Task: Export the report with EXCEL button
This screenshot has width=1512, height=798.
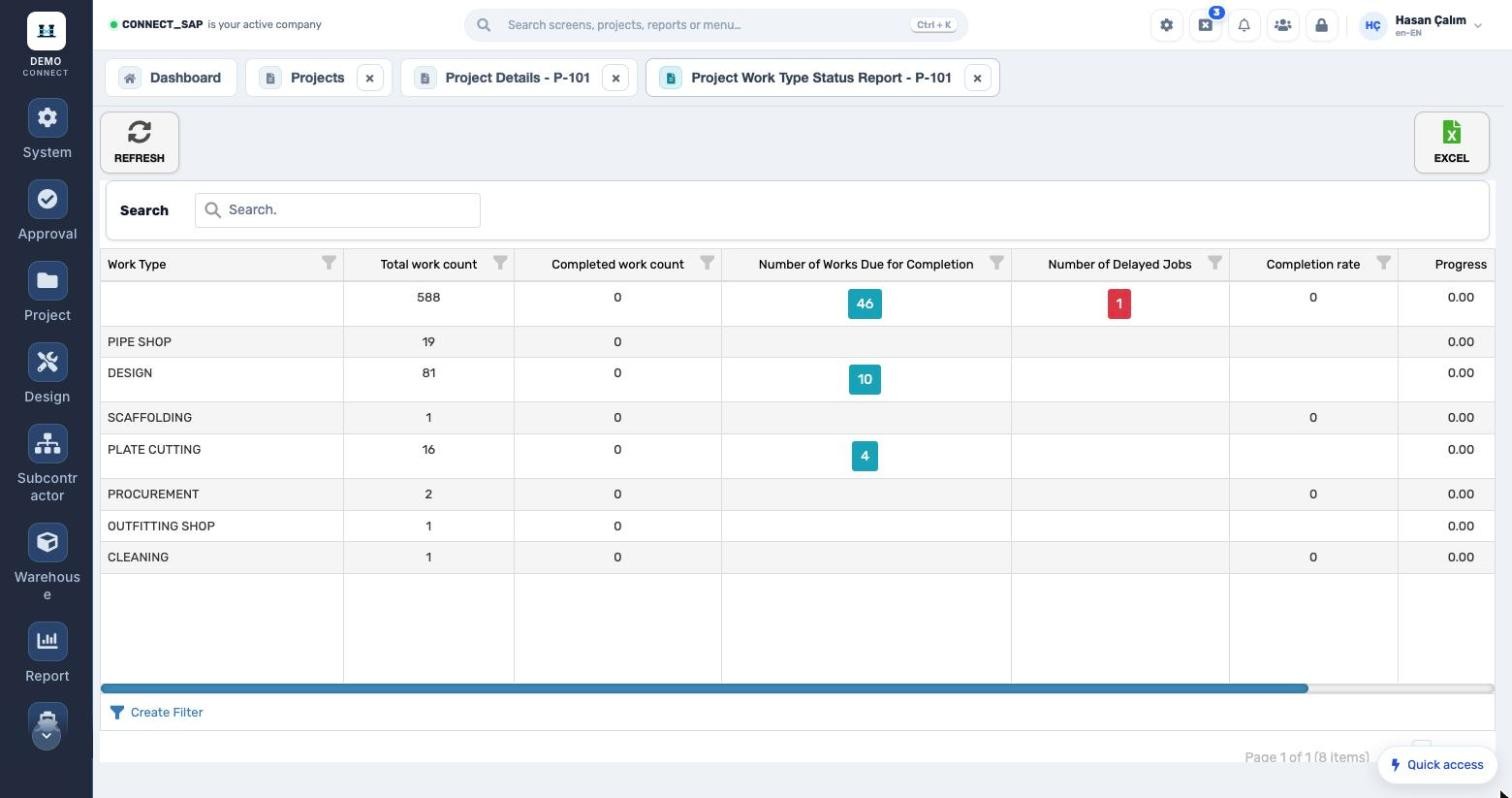Action: click(x=1451, y=142)
